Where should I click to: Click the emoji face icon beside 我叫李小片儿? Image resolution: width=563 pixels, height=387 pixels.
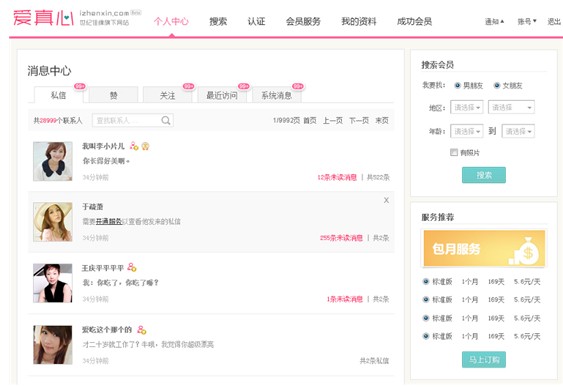145,146
